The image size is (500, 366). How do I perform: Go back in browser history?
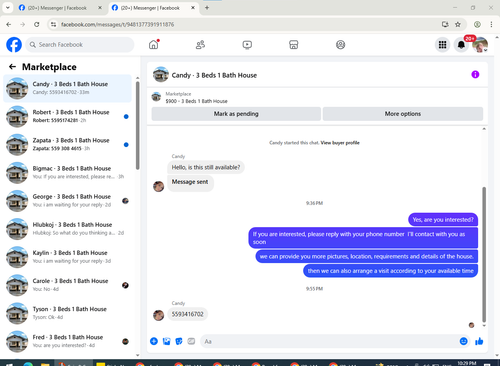pos(9,24)
